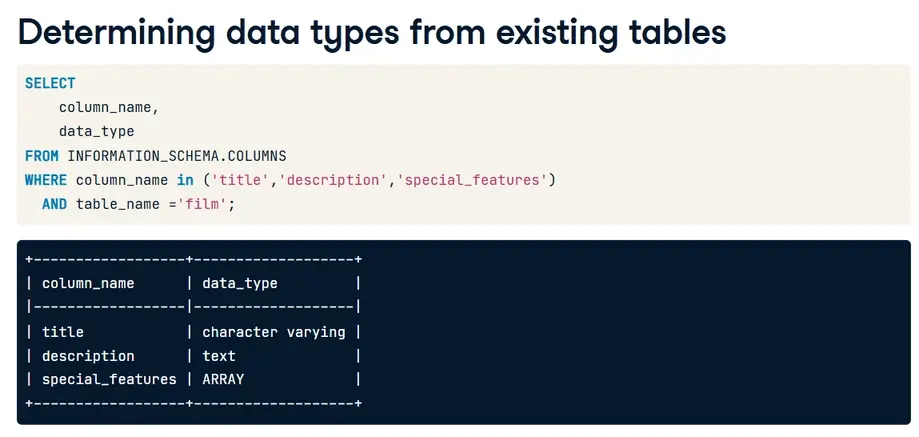Image resolution: width=919 pixels, height=437 pixels.
Task: Click the WHERE keyword in the query
Action: (x=46, y=180)
